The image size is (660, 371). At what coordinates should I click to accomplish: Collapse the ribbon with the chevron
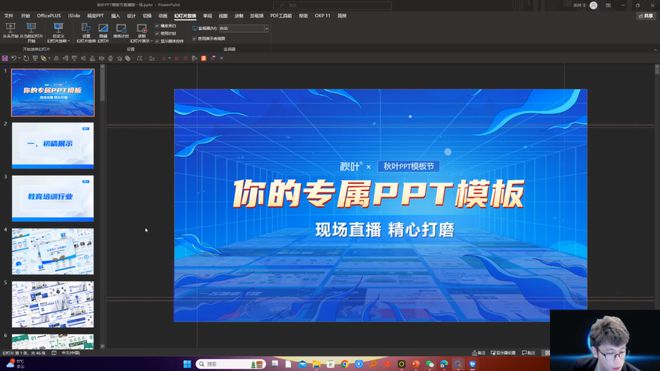[655, 50]
